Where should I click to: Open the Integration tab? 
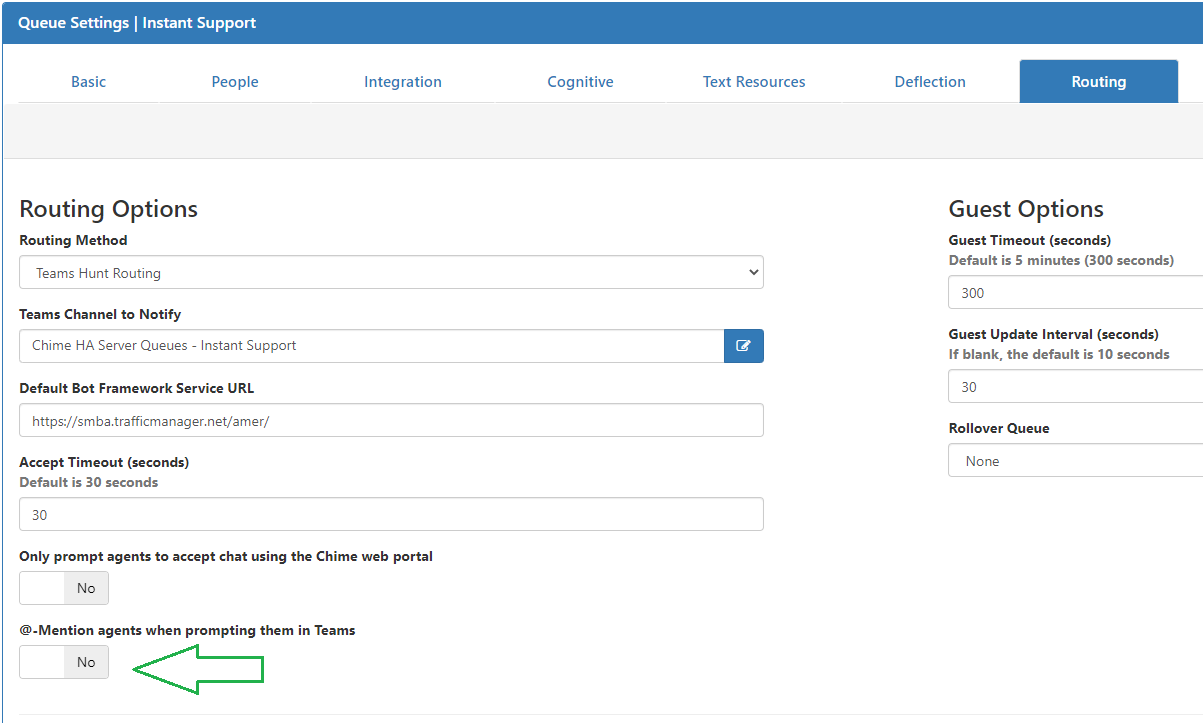point(403,82)
